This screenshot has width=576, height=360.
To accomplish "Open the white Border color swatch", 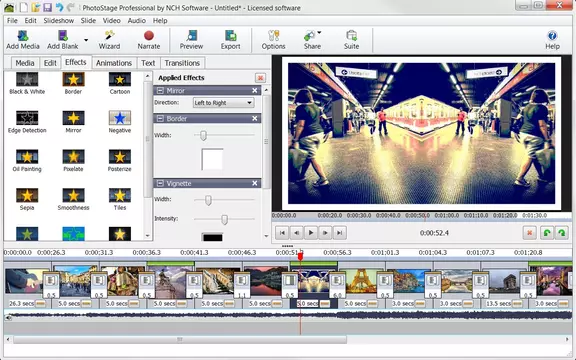I will click(x=212, y=159).
